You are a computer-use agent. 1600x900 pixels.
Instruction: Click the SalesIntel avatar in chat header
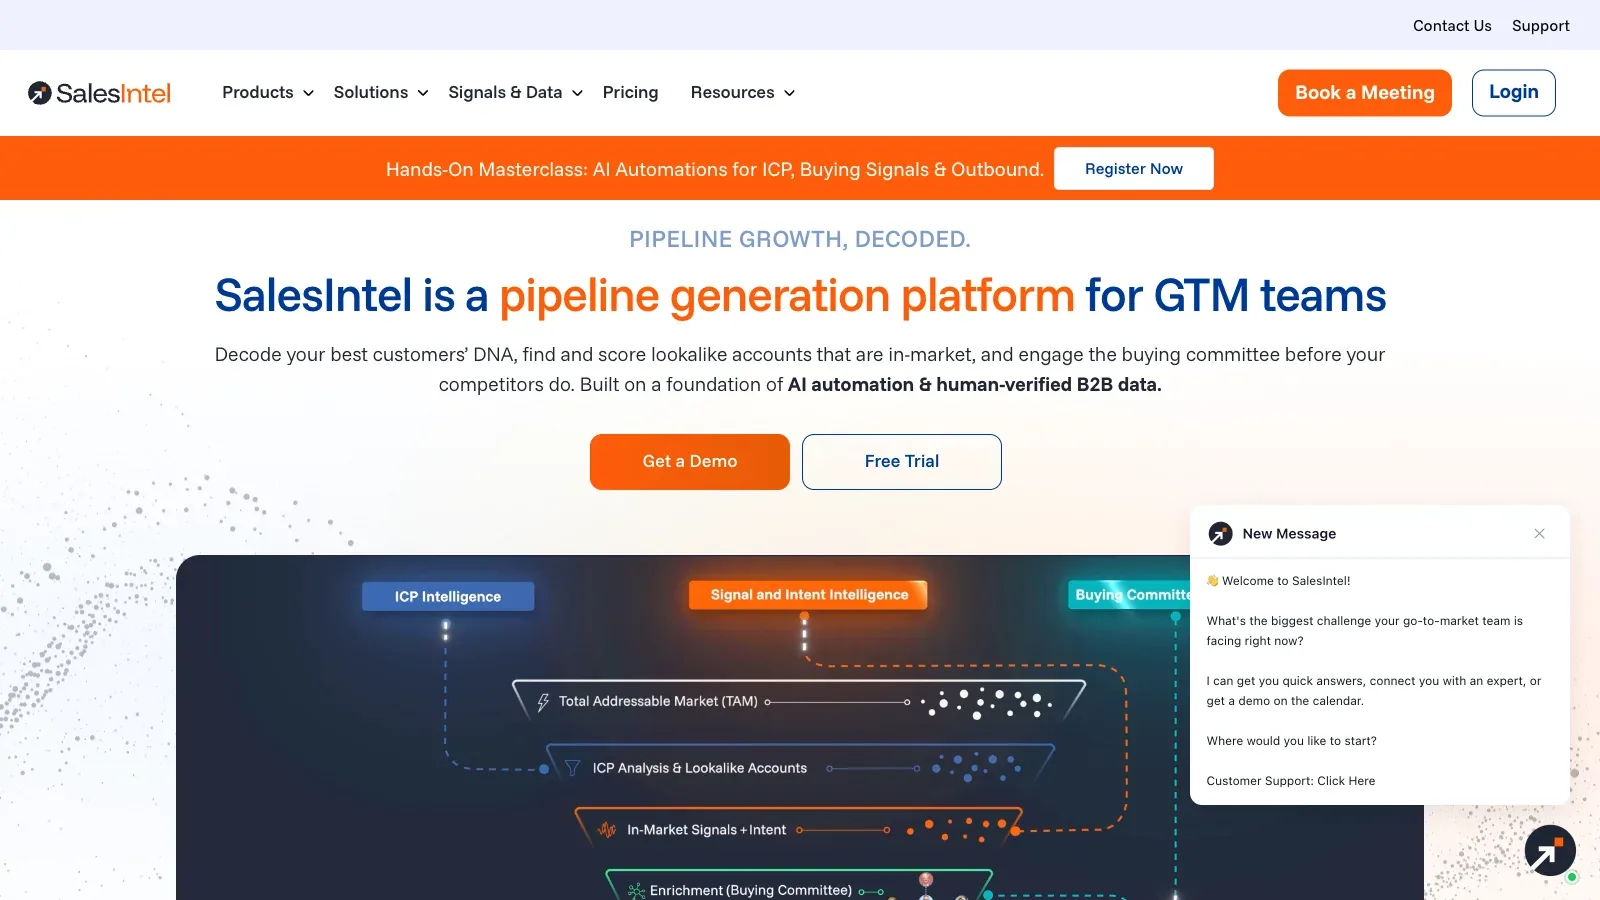click(1220, 534)
